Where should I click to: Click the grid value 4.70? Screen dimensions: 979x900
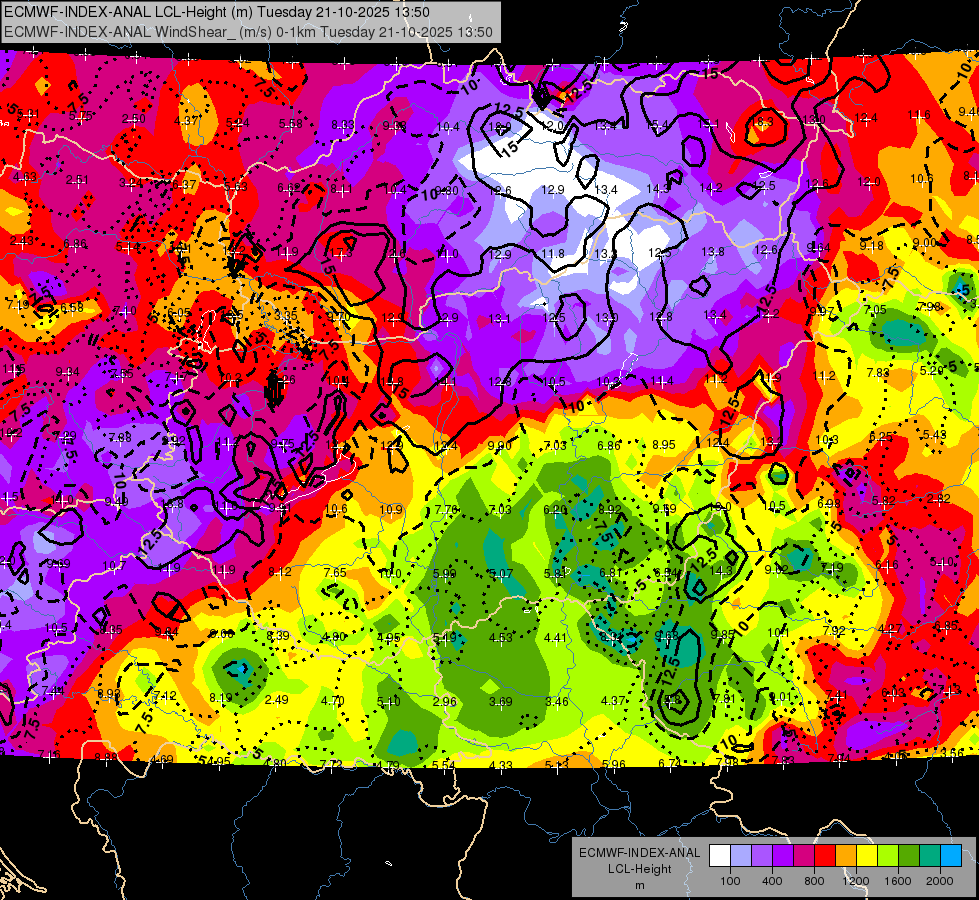333,700
